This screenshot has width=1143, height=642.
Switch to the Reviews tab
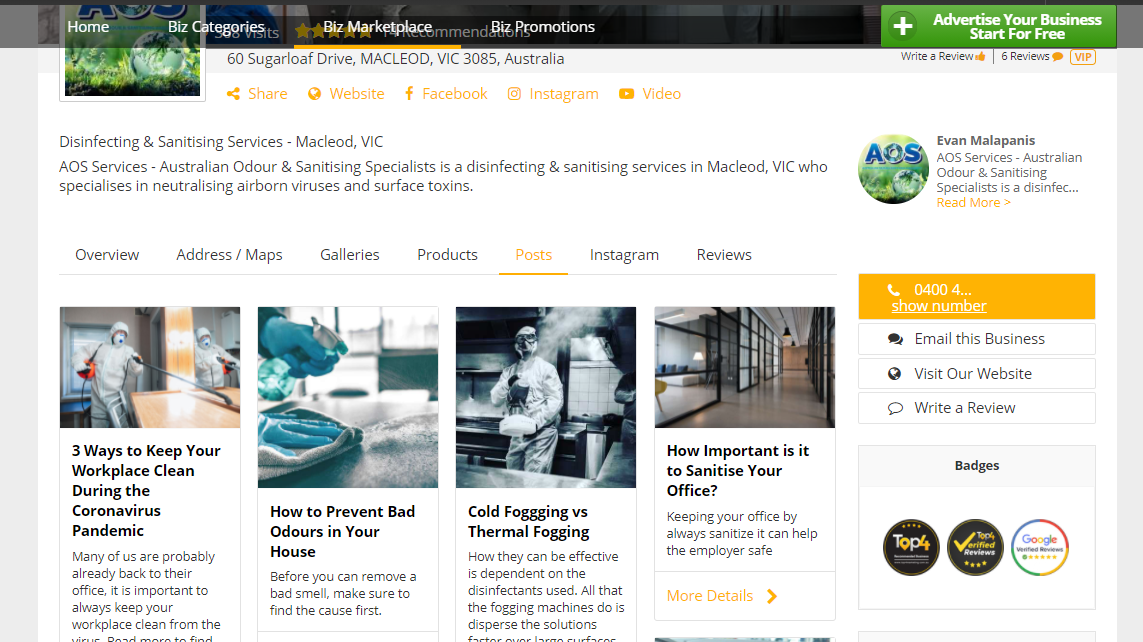tap(724, 254)
